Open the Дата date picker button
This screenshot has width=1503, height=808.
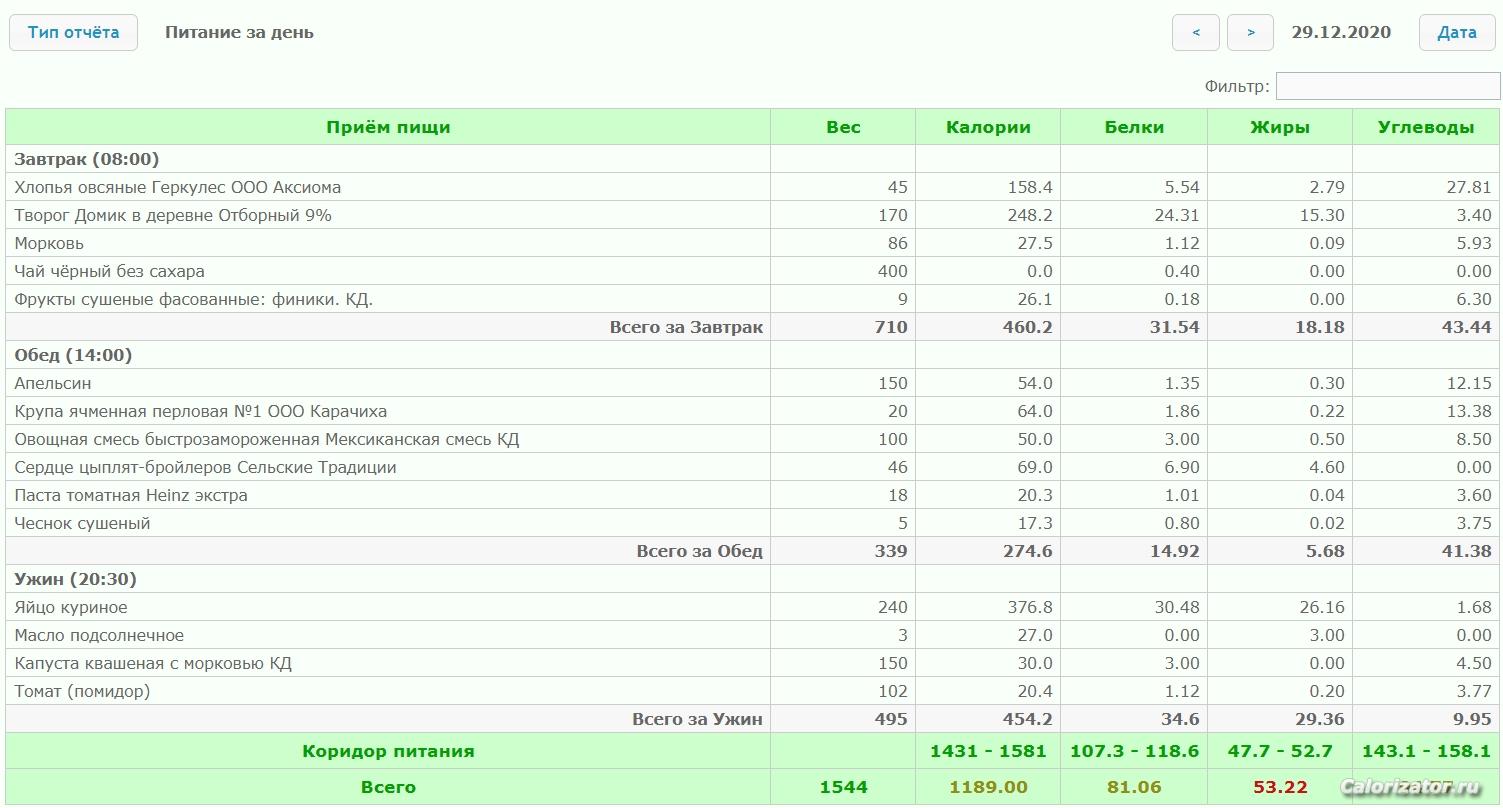pyautogui.click(x=1457, y=32)
